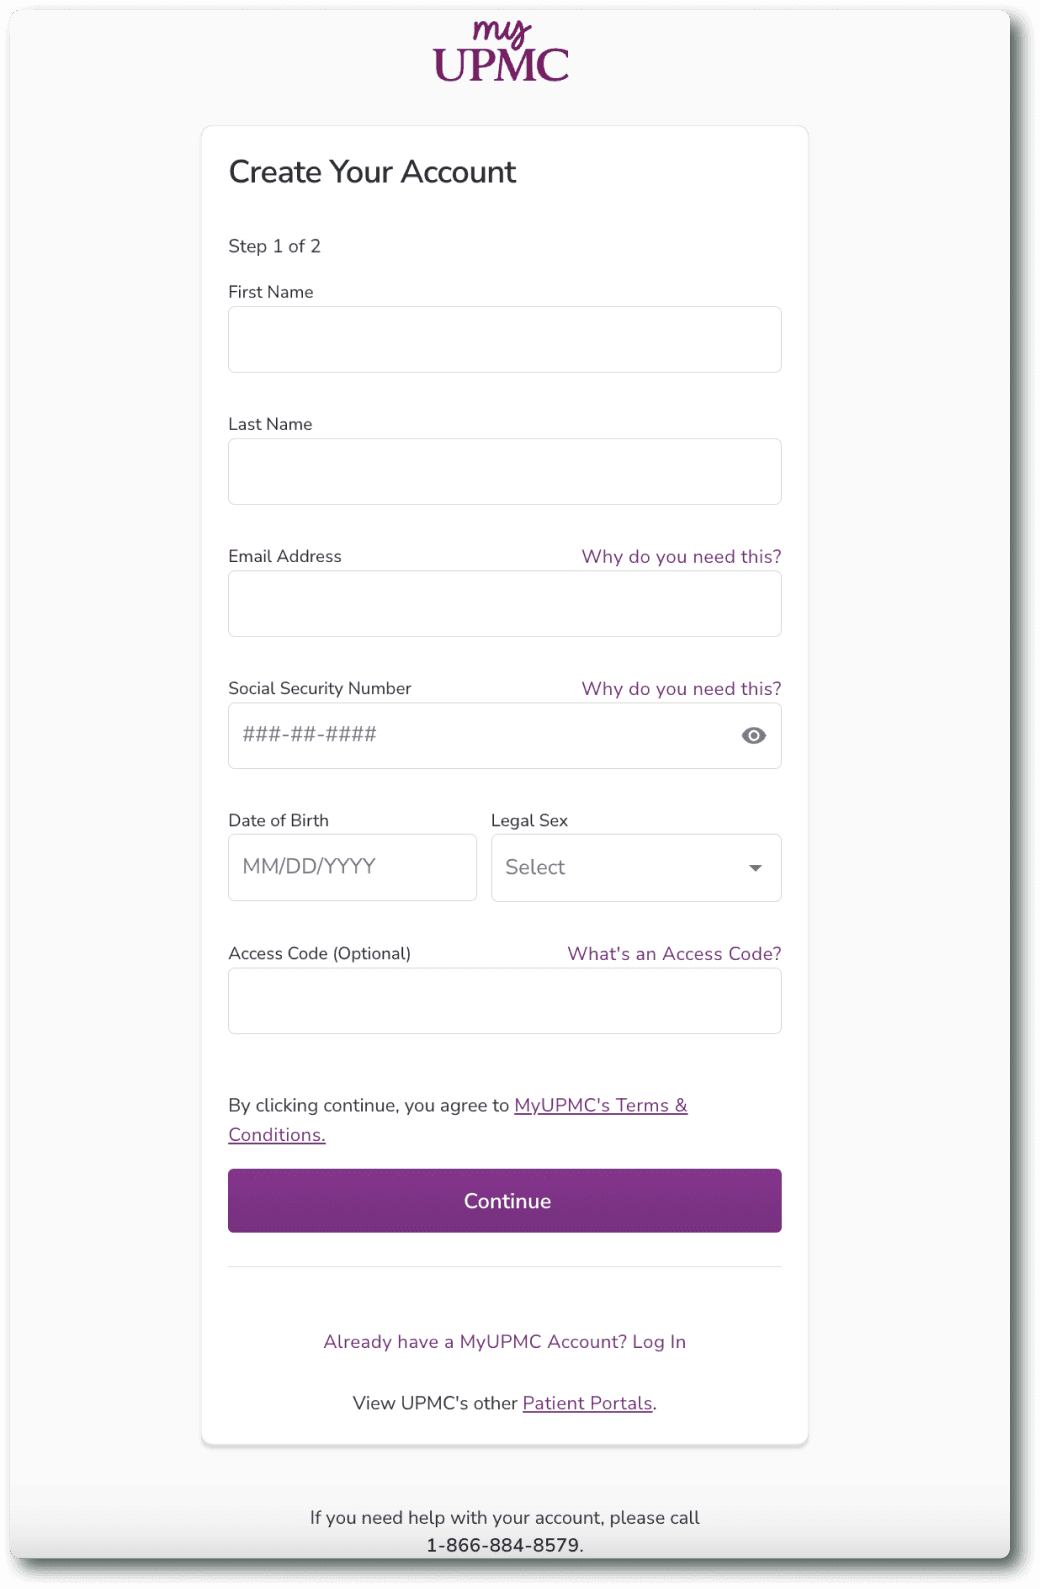1040x1589 pixels.
Task: Click the optional Access Code field
Action: 504,1000
